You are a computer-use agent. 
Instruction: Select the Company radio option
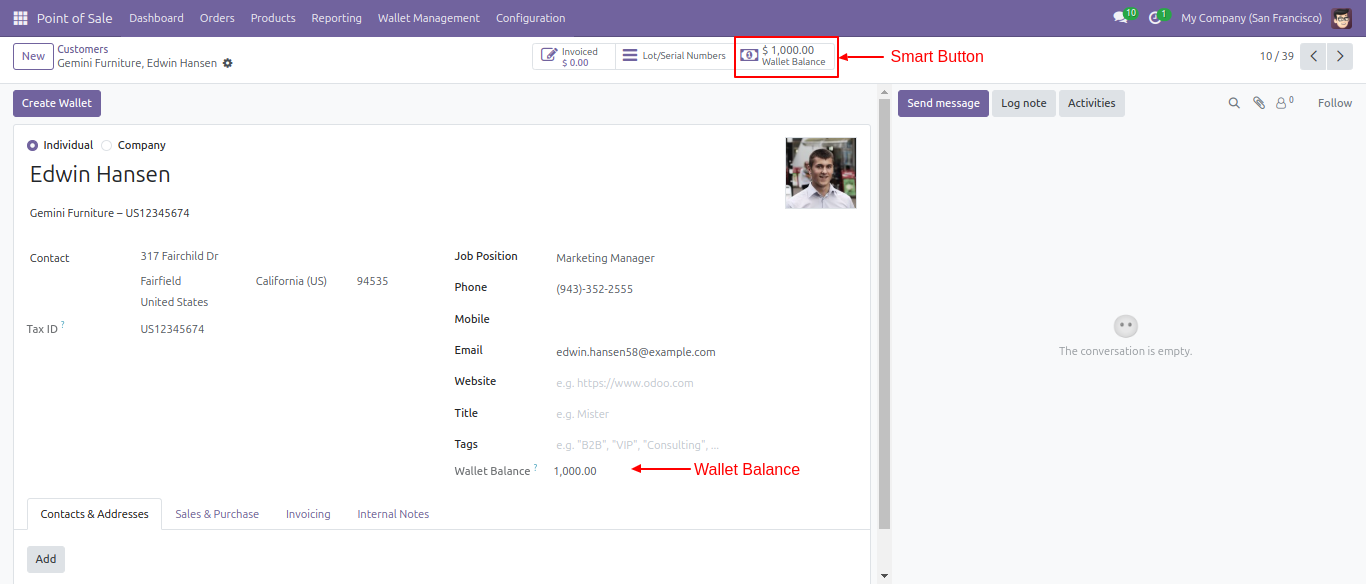click(107, 145)
